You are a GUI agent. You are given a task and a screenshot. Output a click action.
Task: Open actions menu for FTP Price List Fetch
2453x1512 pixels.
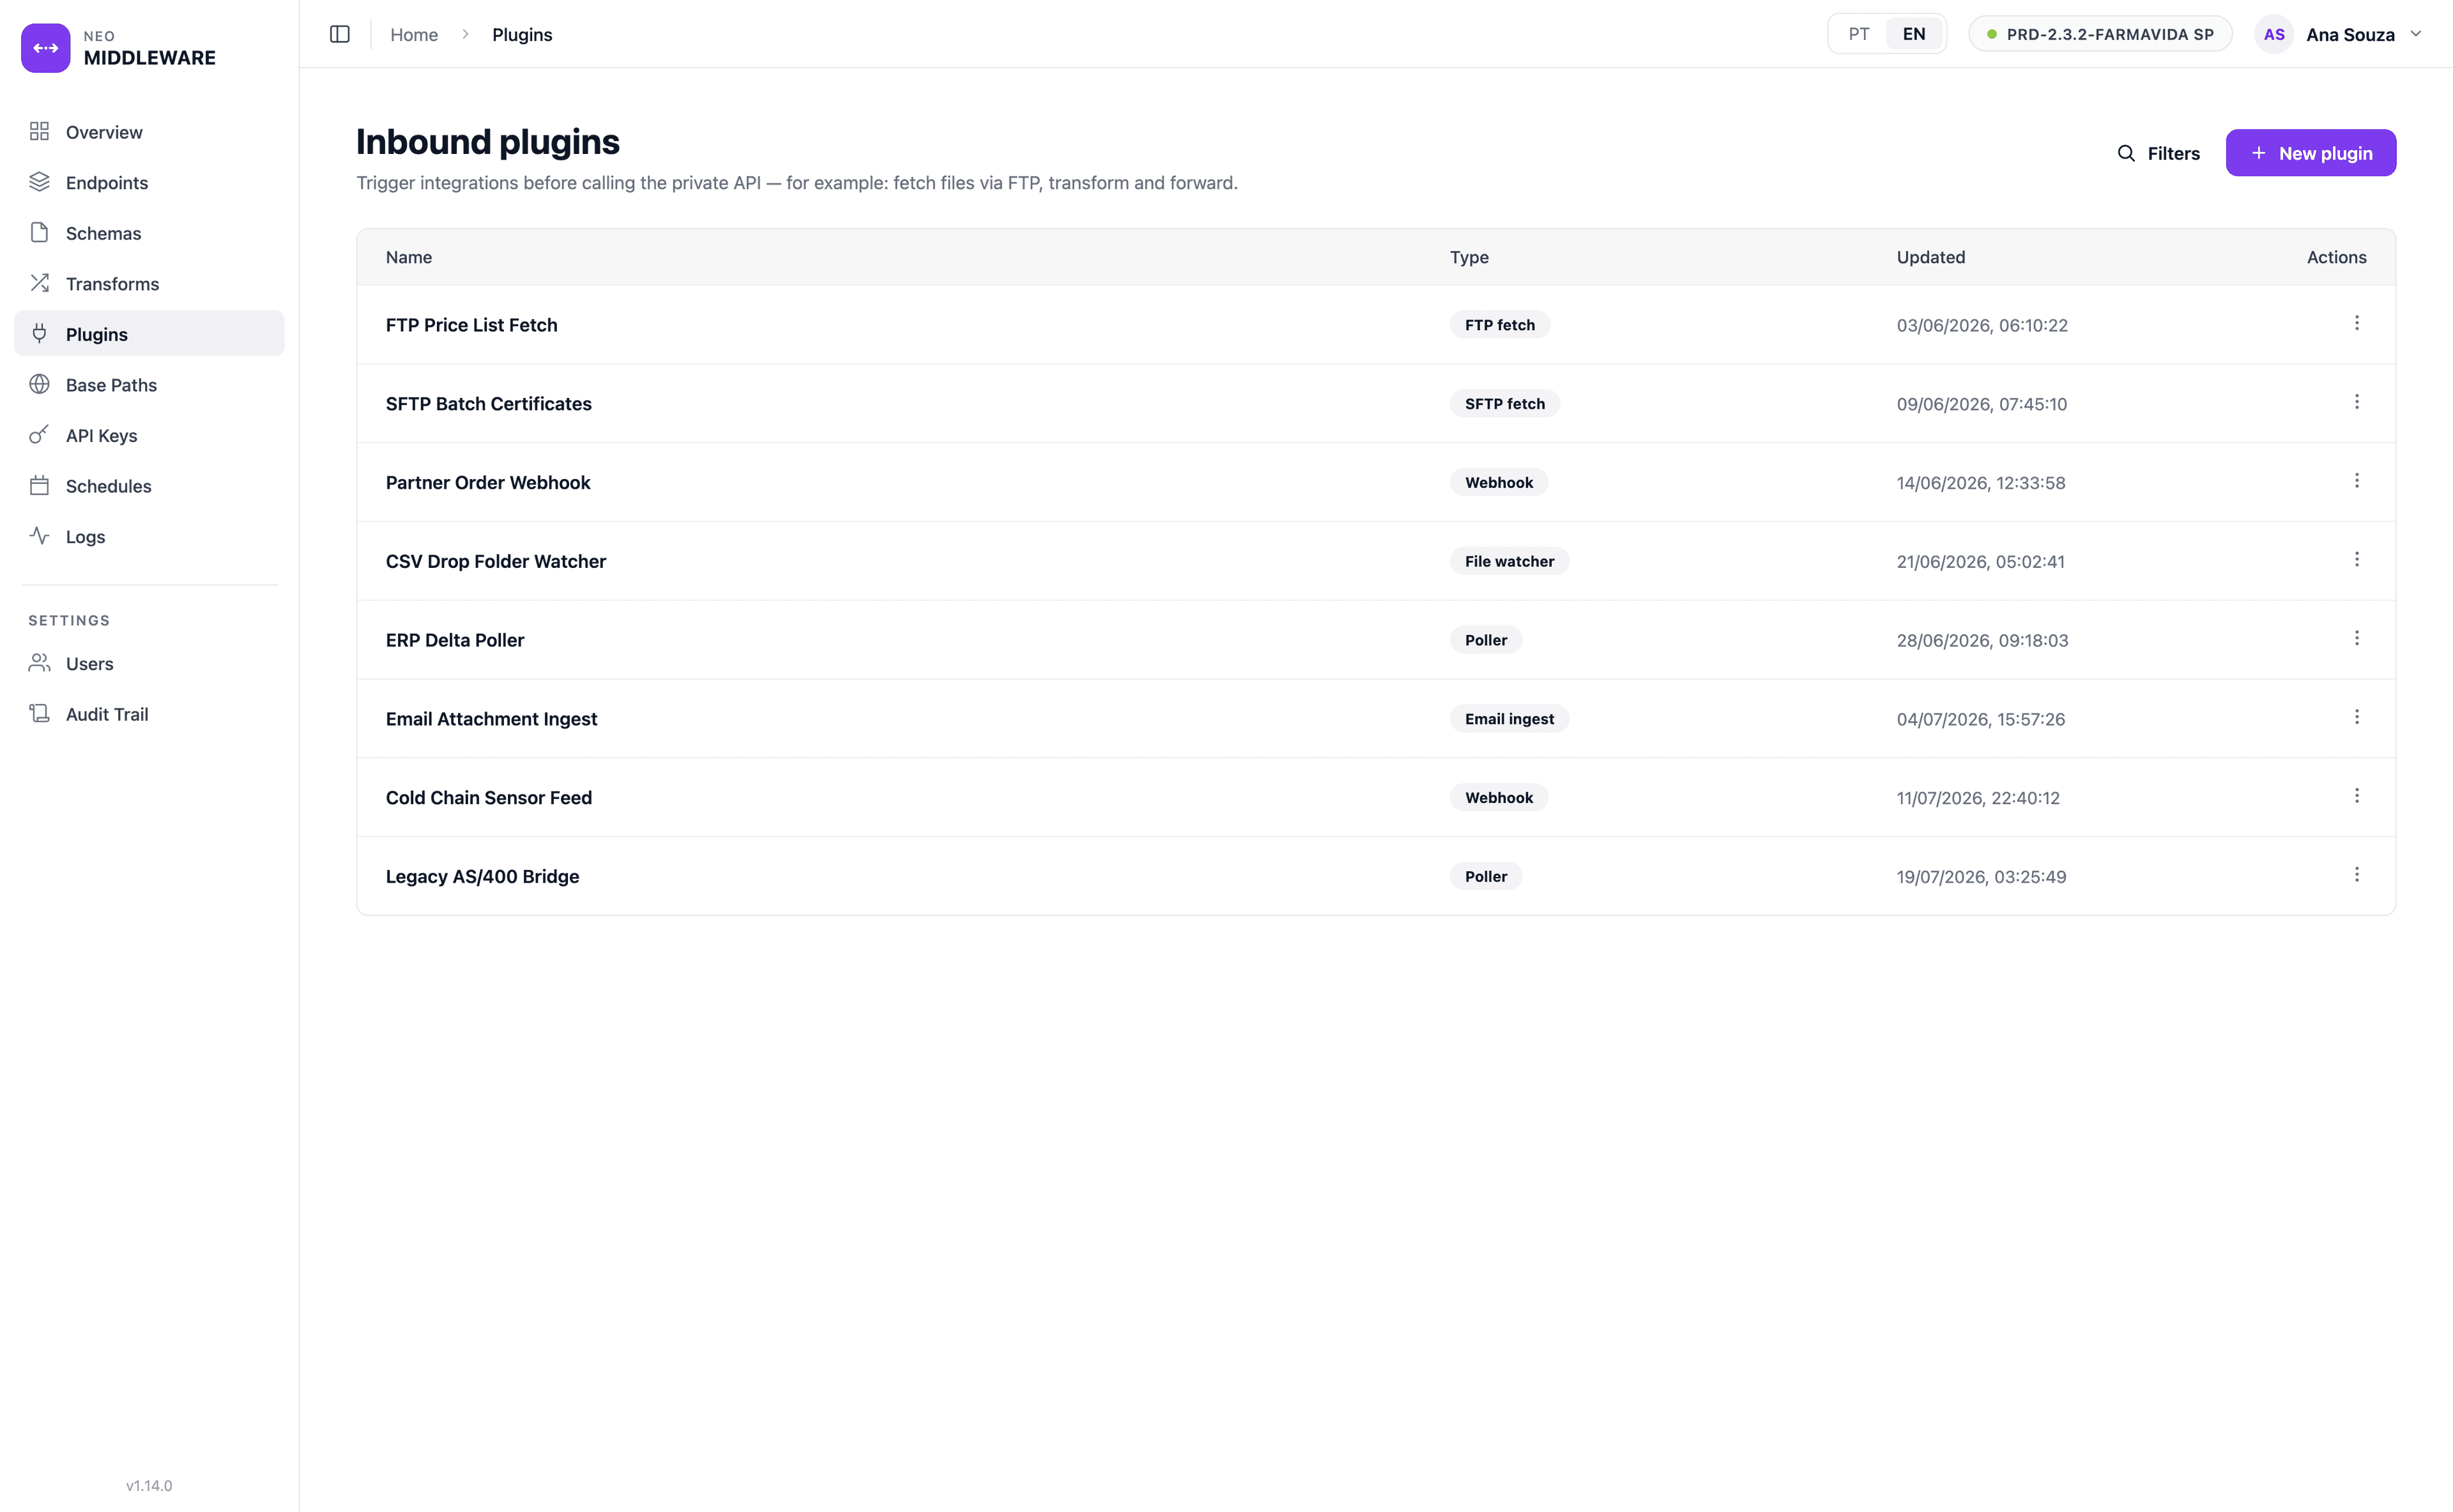point(2357,323)
